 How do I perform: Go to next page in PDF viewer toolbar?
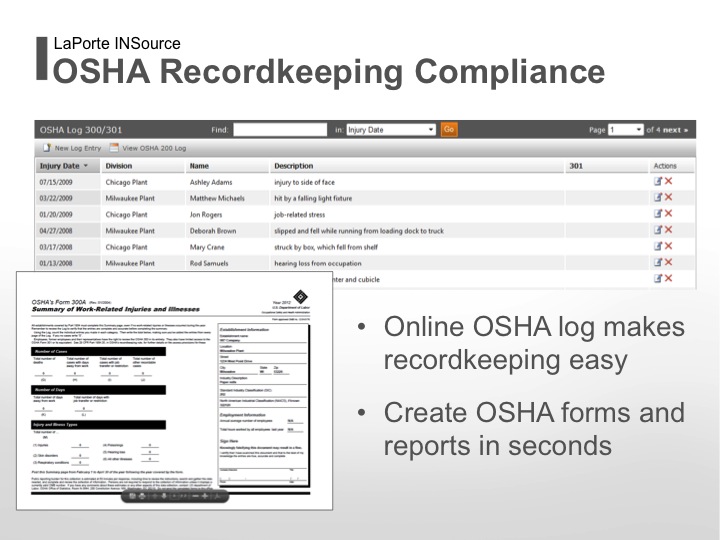(x=164, y=496)
